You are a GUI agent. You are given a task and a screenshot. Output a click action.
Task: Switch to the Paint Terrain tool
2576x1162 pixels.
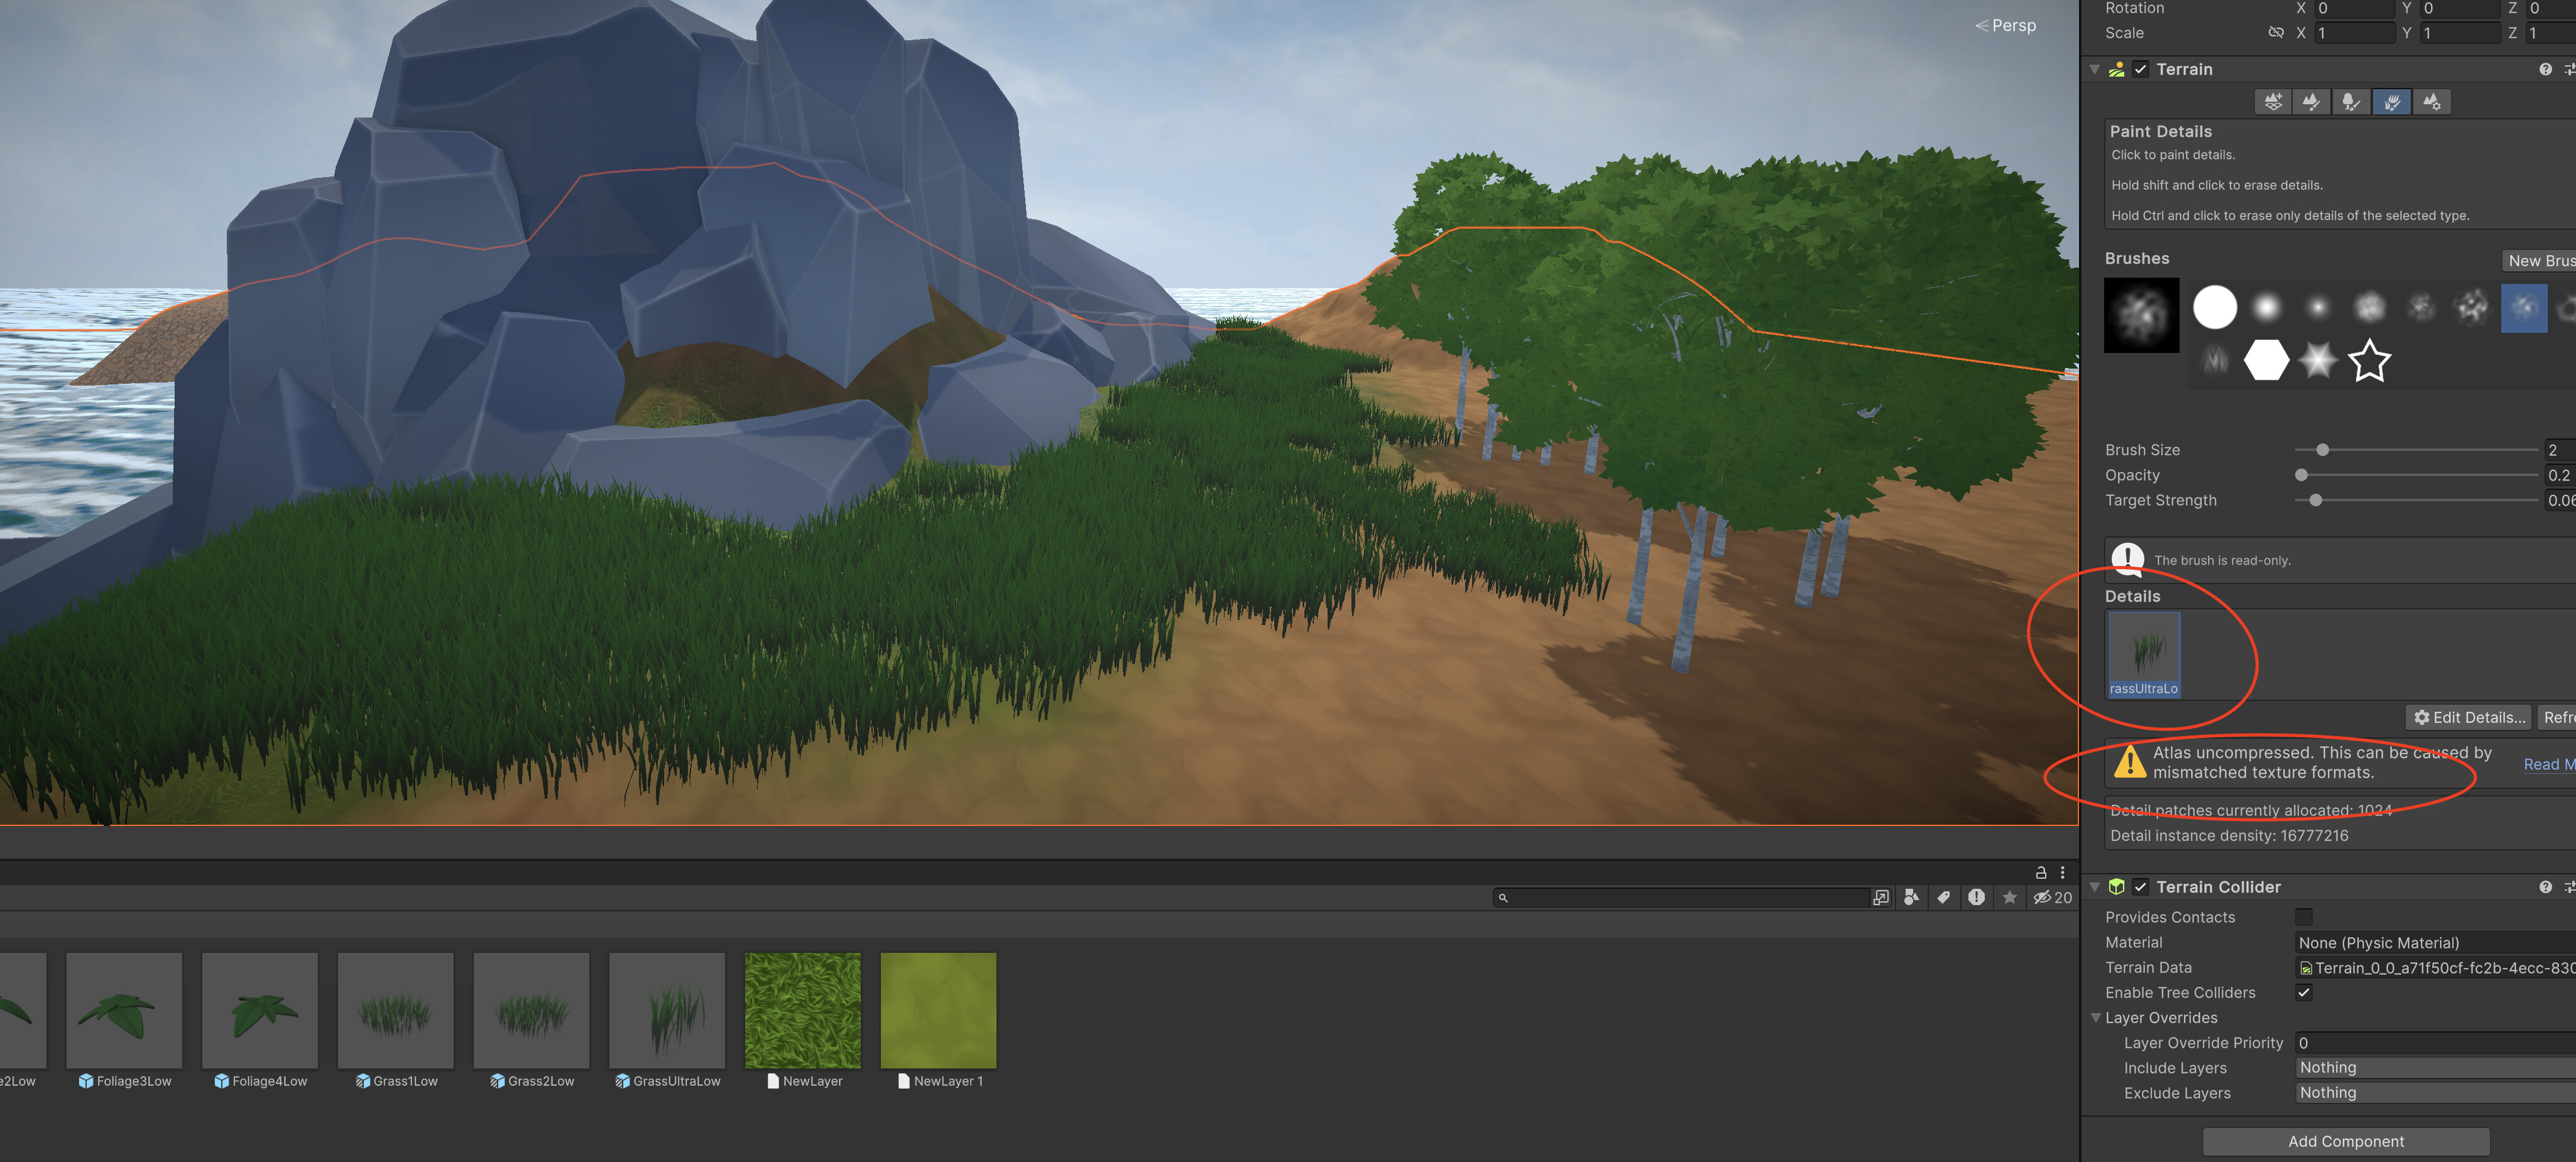pos(2311,101)
